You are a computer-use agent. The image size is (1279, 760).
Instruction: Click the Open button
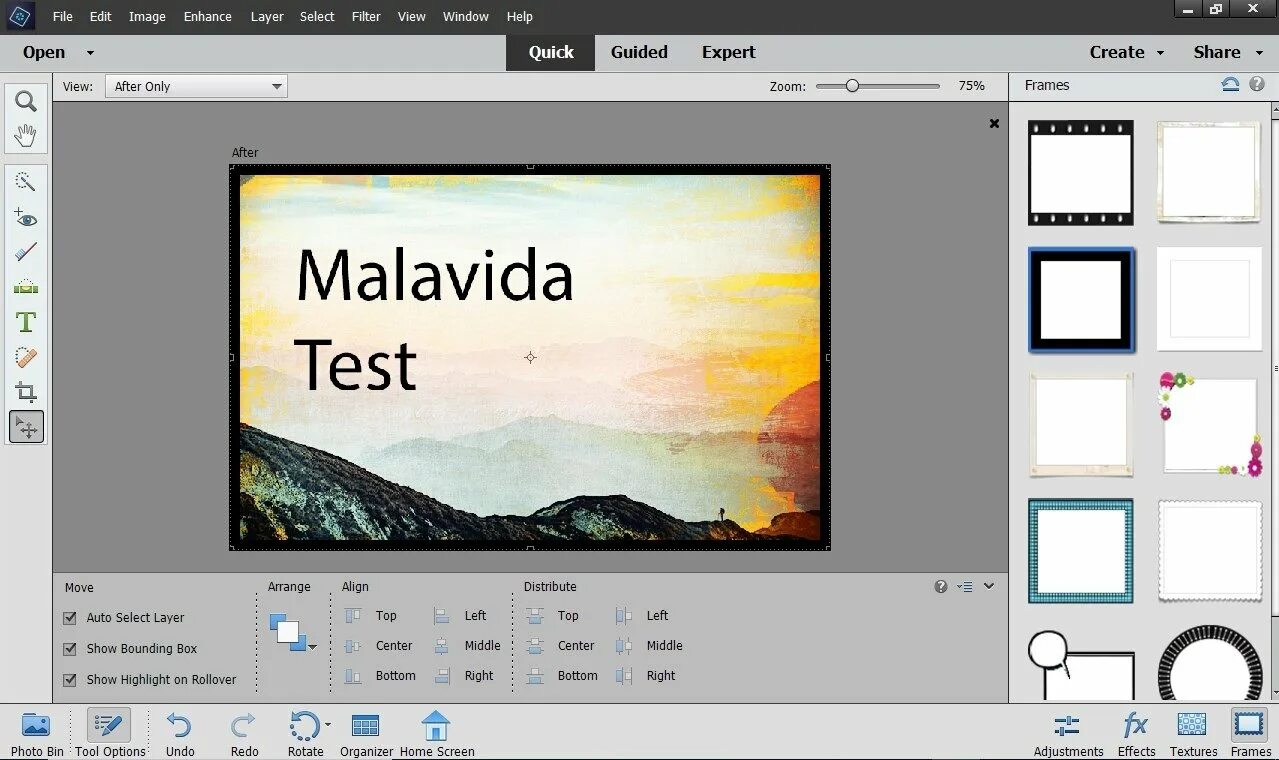click(x=44, y=52)
